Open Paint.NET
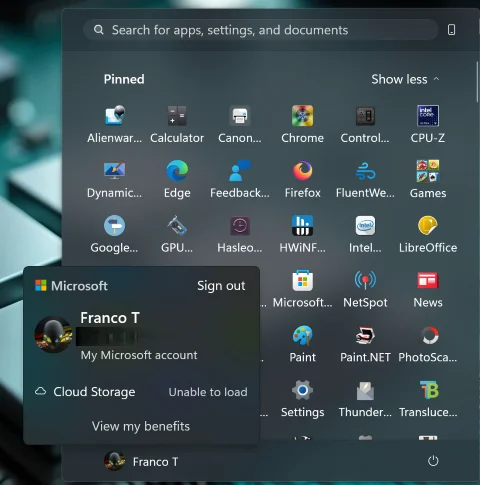480x485 pixels. click(x=365, y=344)
